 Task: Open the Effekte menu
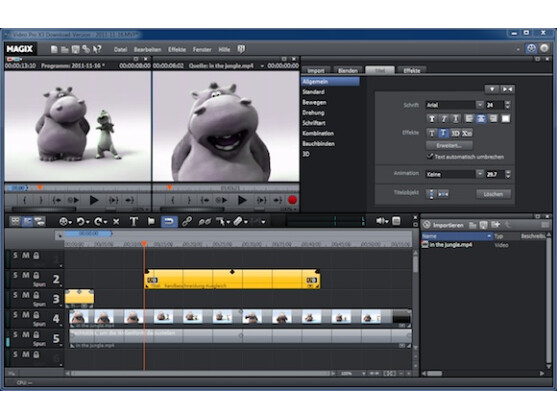[x=177, y=50]
